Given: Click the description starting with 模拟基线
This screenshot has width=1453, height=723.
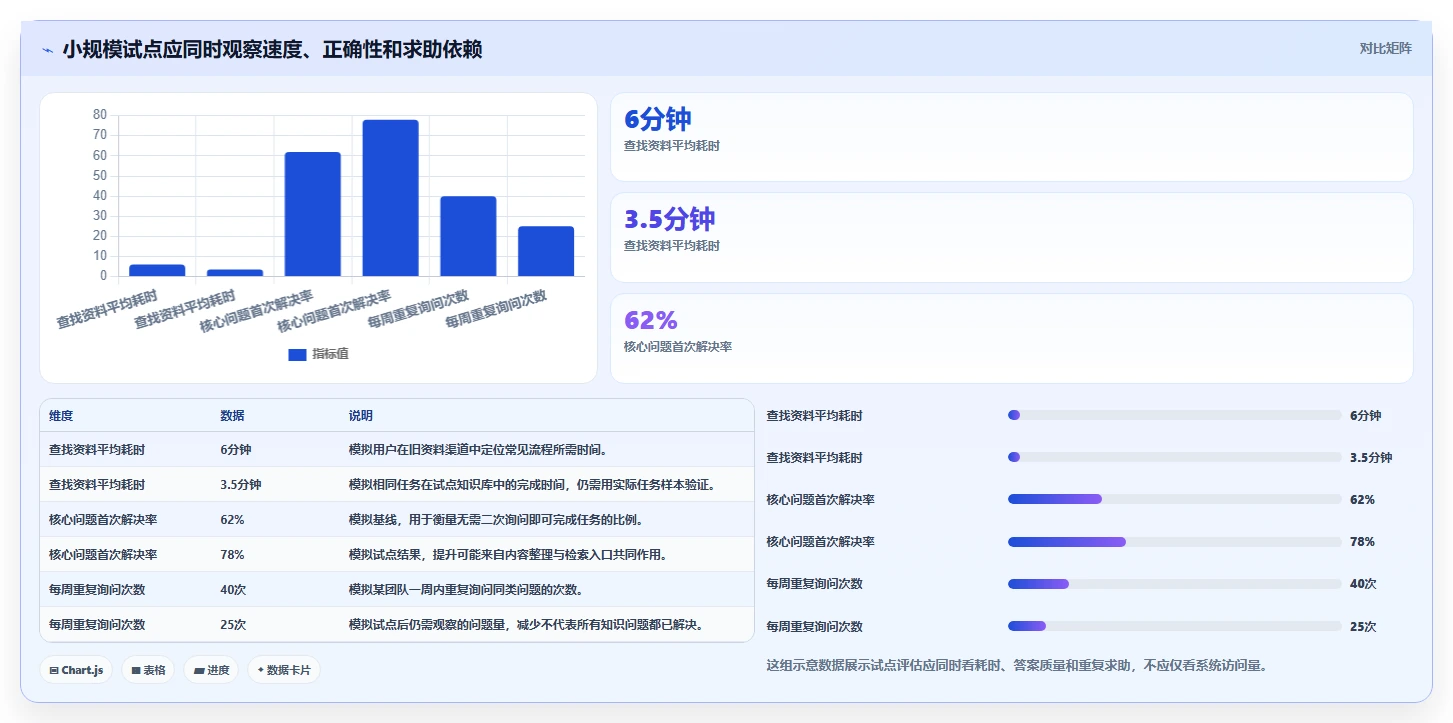Looking at the screenshot, I should pos(497,520).
